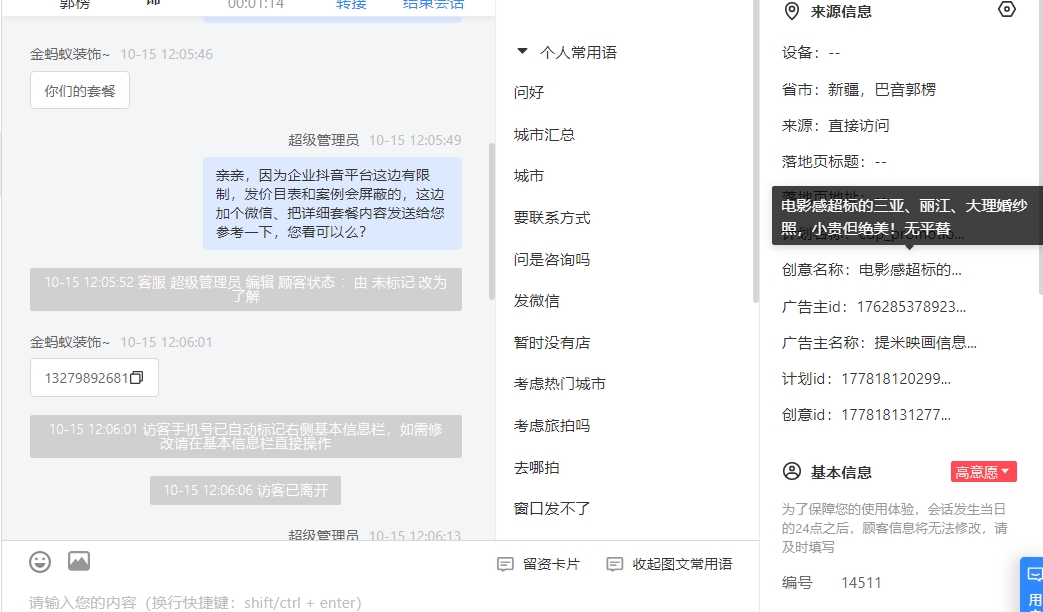The height and width of the screenshot is (612, 1043).
Task: Select the 考虑旅拍吗 quick phrase
Action: click(551, 426)
